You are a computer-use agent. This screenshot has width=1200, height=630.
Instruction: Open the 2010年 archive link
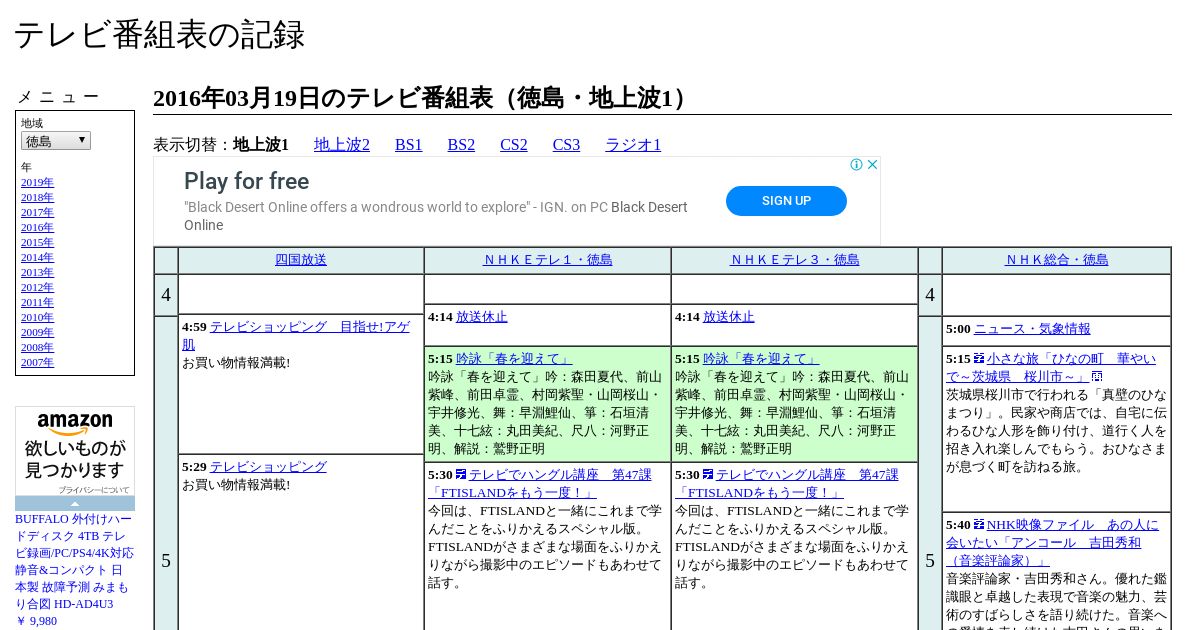coord(37,318)
